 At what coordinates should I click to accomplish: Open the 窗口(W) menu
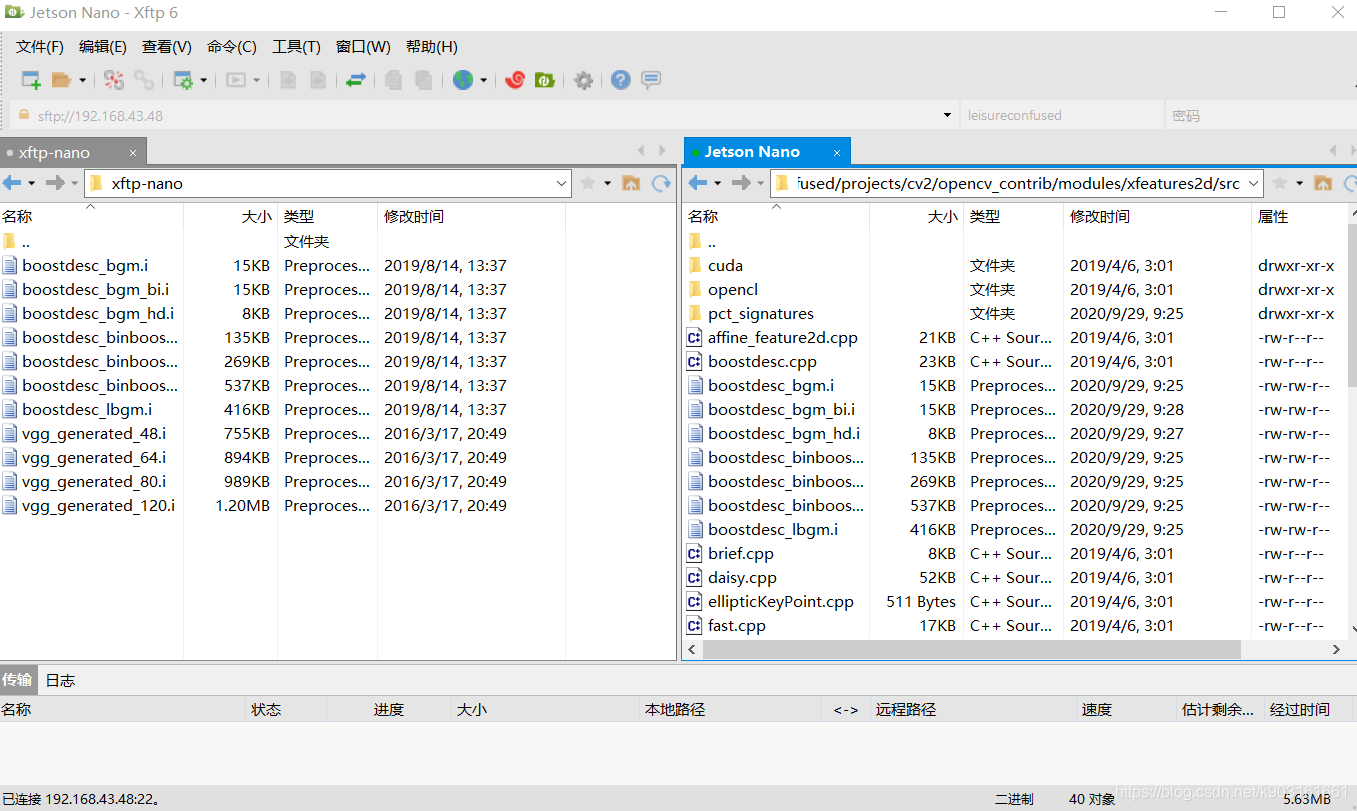363,47
